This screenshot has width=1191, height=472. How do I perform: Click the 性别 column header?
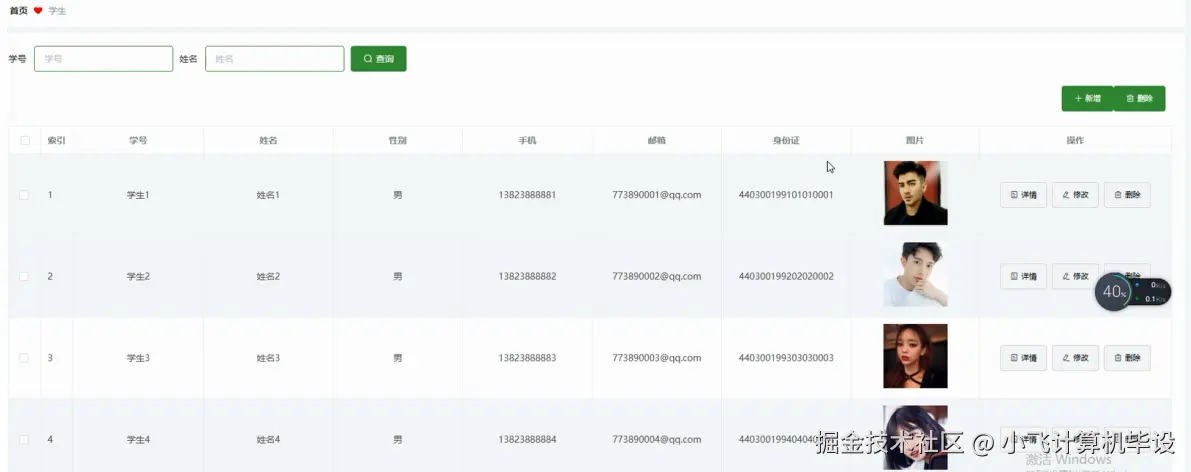point(397,141)
